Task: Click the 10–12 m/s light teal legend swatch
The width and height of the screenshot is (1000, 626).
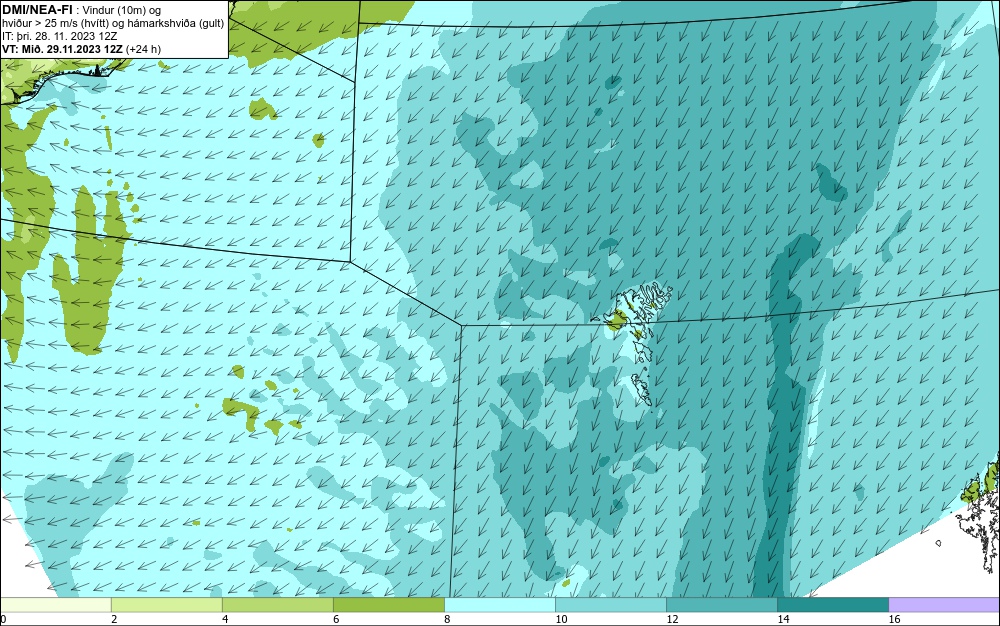Action: point(610,605)
